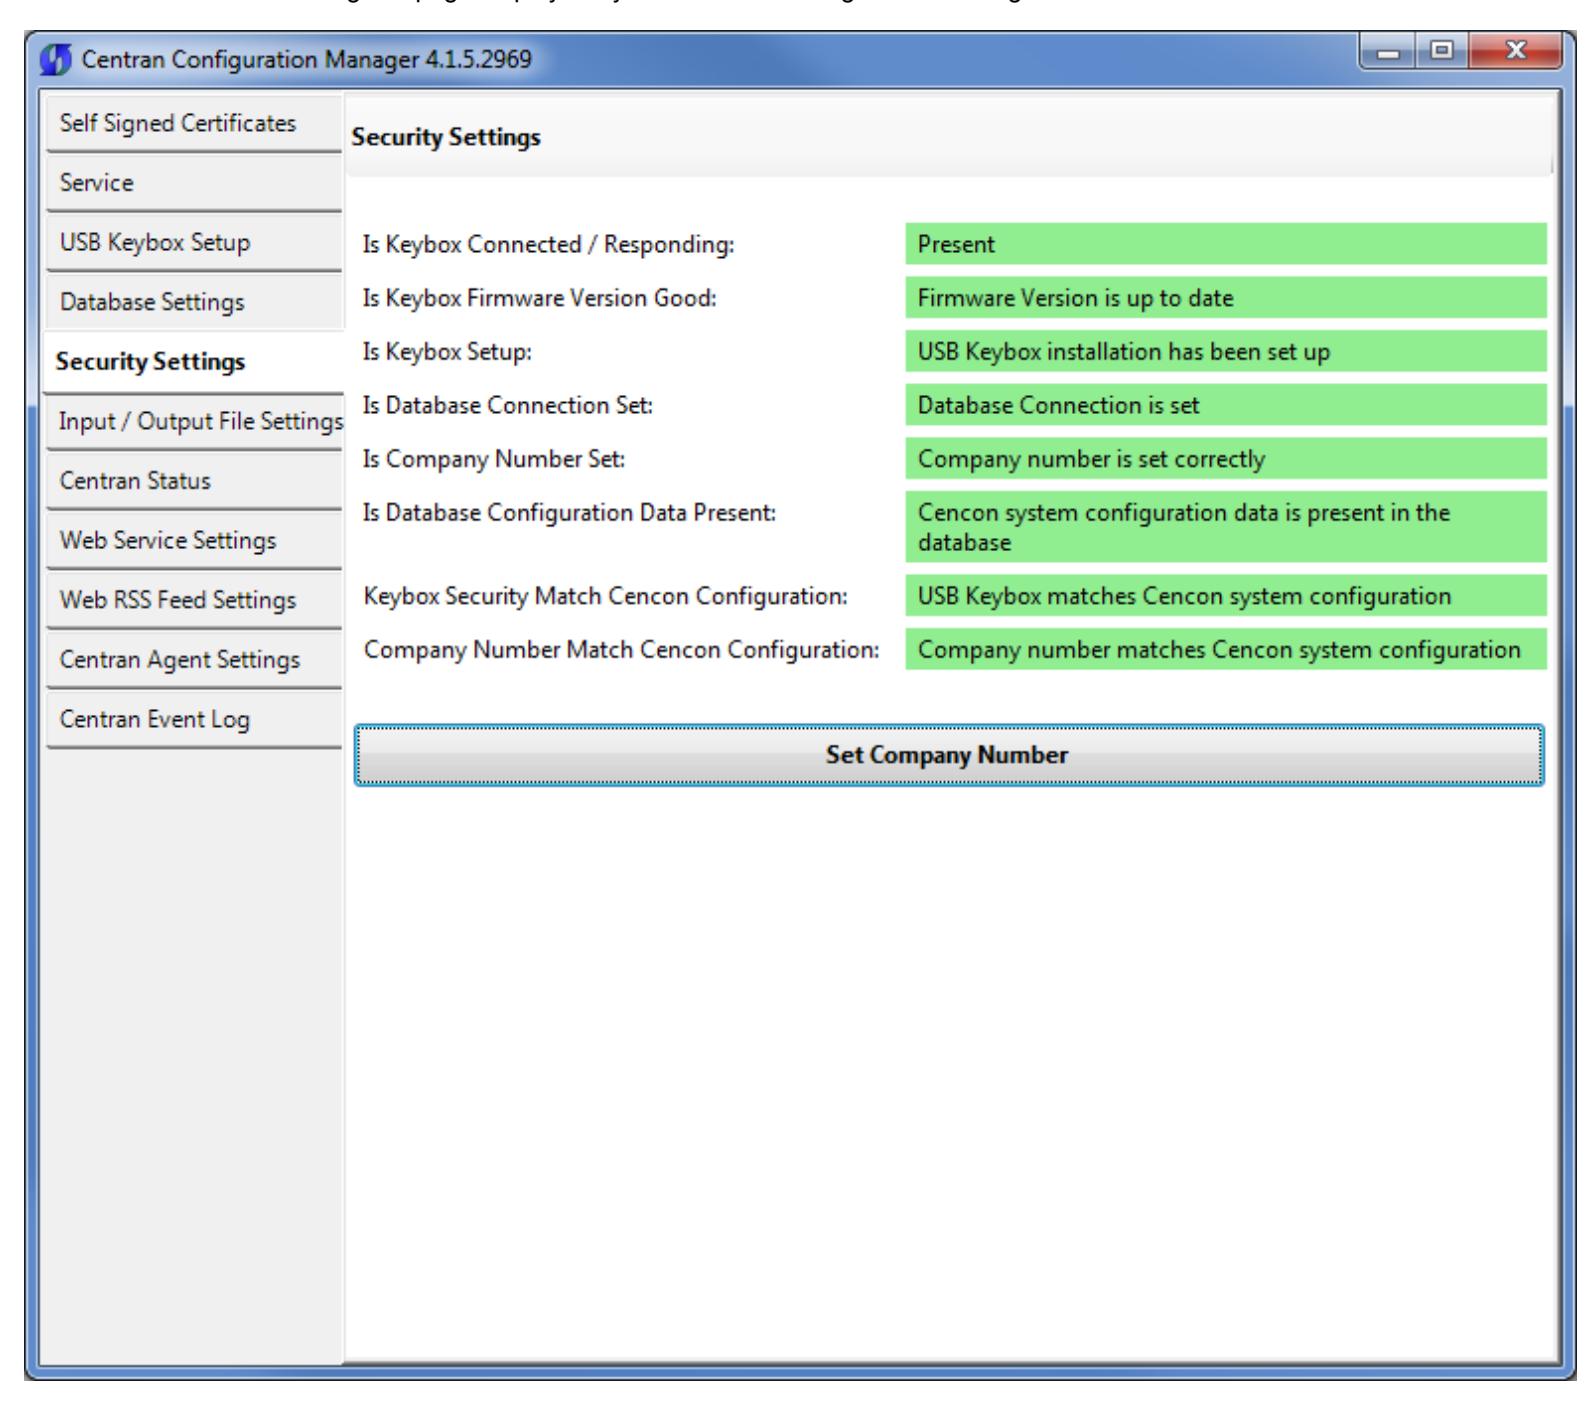Screen dimensions: 1596x1410
Task: Click 'Database Connection is set' status
Action: click(1226, 405)
